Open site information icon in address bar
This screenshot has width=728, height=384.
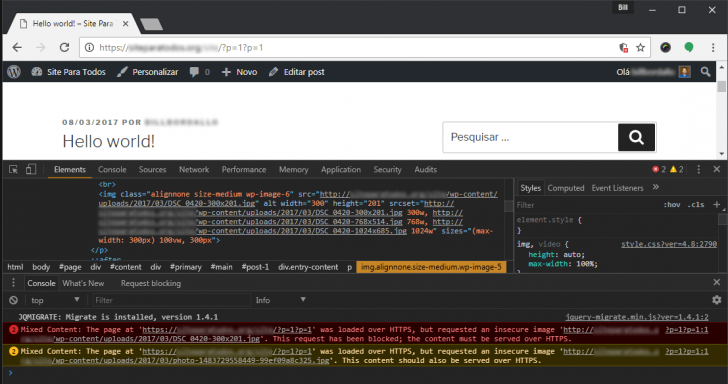coord(89,47)
